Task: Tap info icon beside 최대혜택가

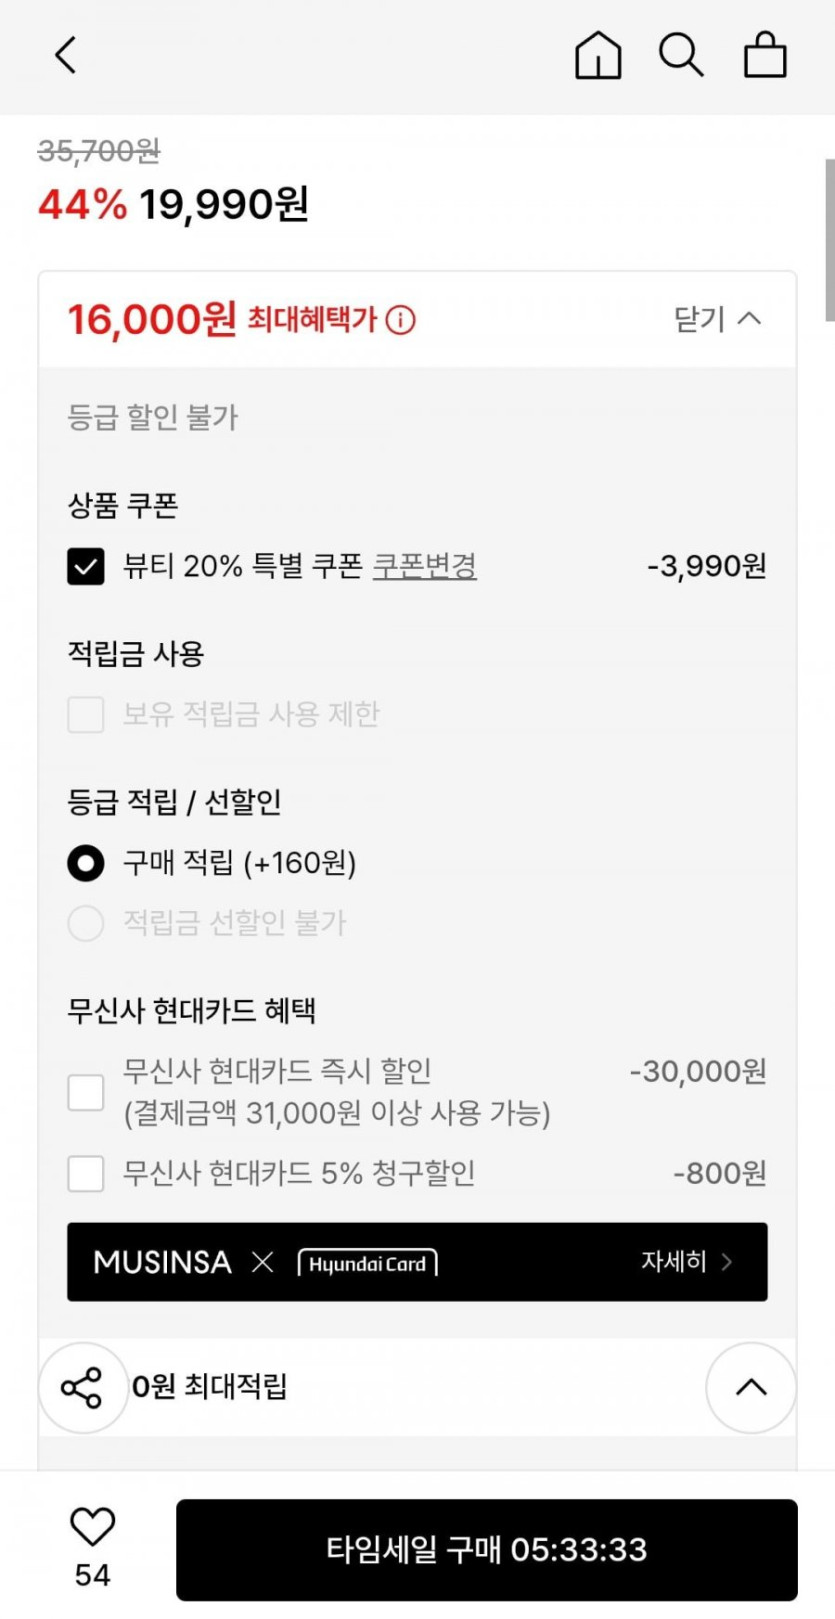Action: [401, 320]
